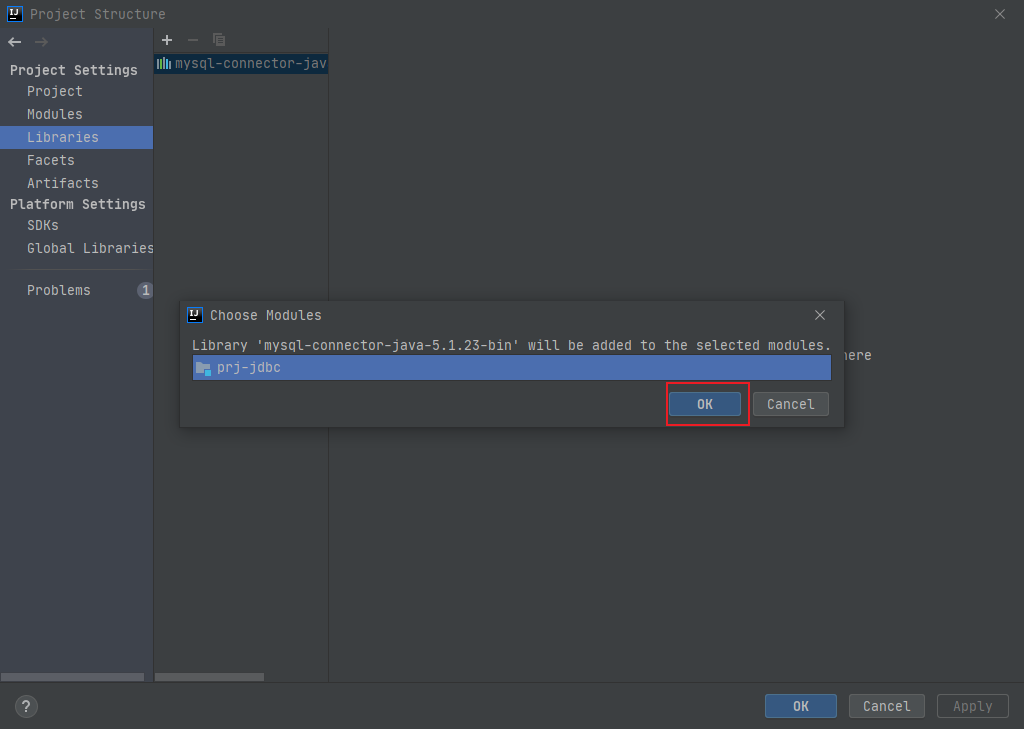Viewport: 1024px width, 729px height.
Task: Click the prj-jdbc module folder icon
Action: pos(203,368)
